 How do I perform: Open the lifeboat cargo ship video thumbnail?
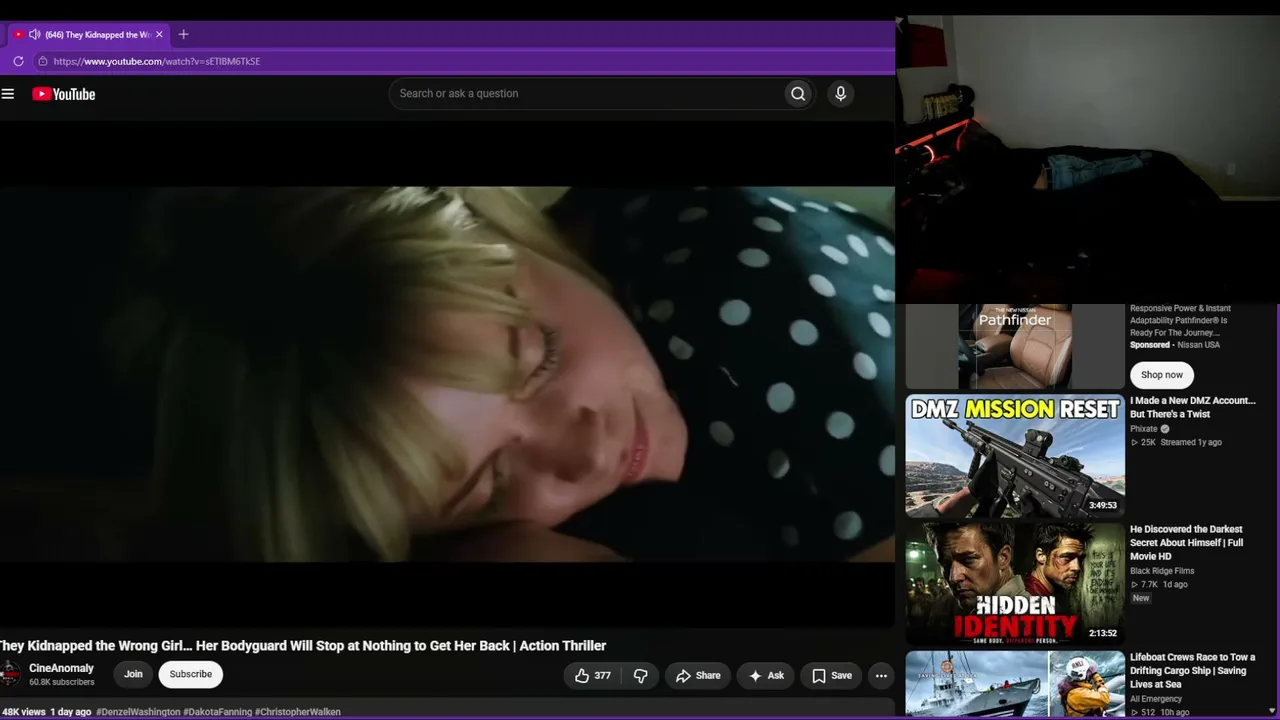pos(1015,685)
